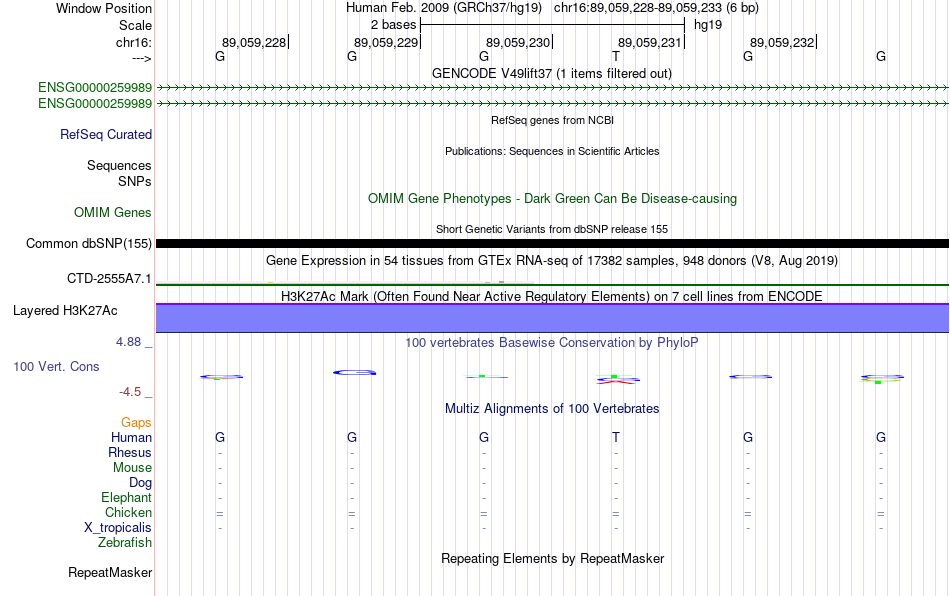Viewport: 950px width, 596px height.
Task: Open 100 vertebrates Basewise Conservation title
Action: pos(552,342)
